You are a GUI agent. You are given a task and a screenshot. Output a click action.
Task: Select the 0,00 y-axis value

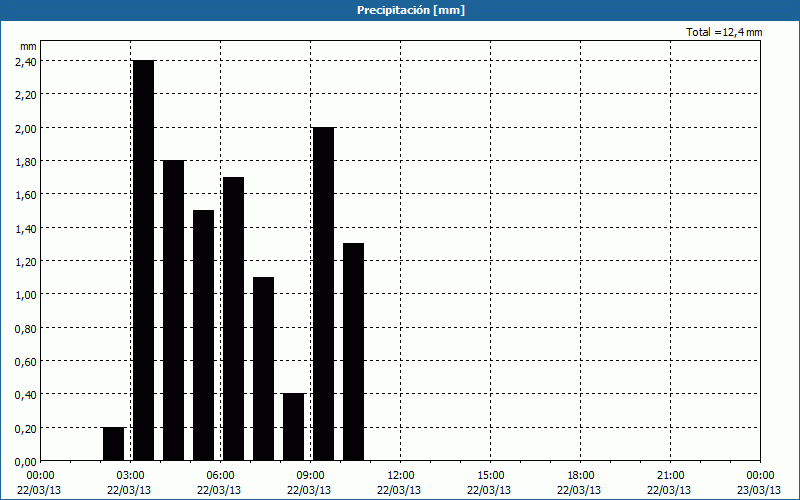click(x=26, y=461)
